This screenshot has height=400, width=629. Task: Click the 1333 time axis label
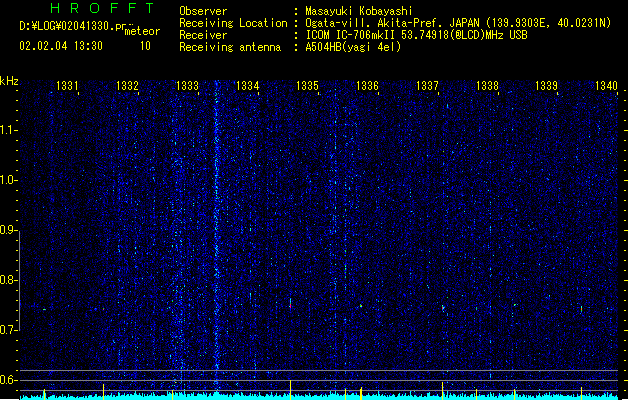(187, 85)
